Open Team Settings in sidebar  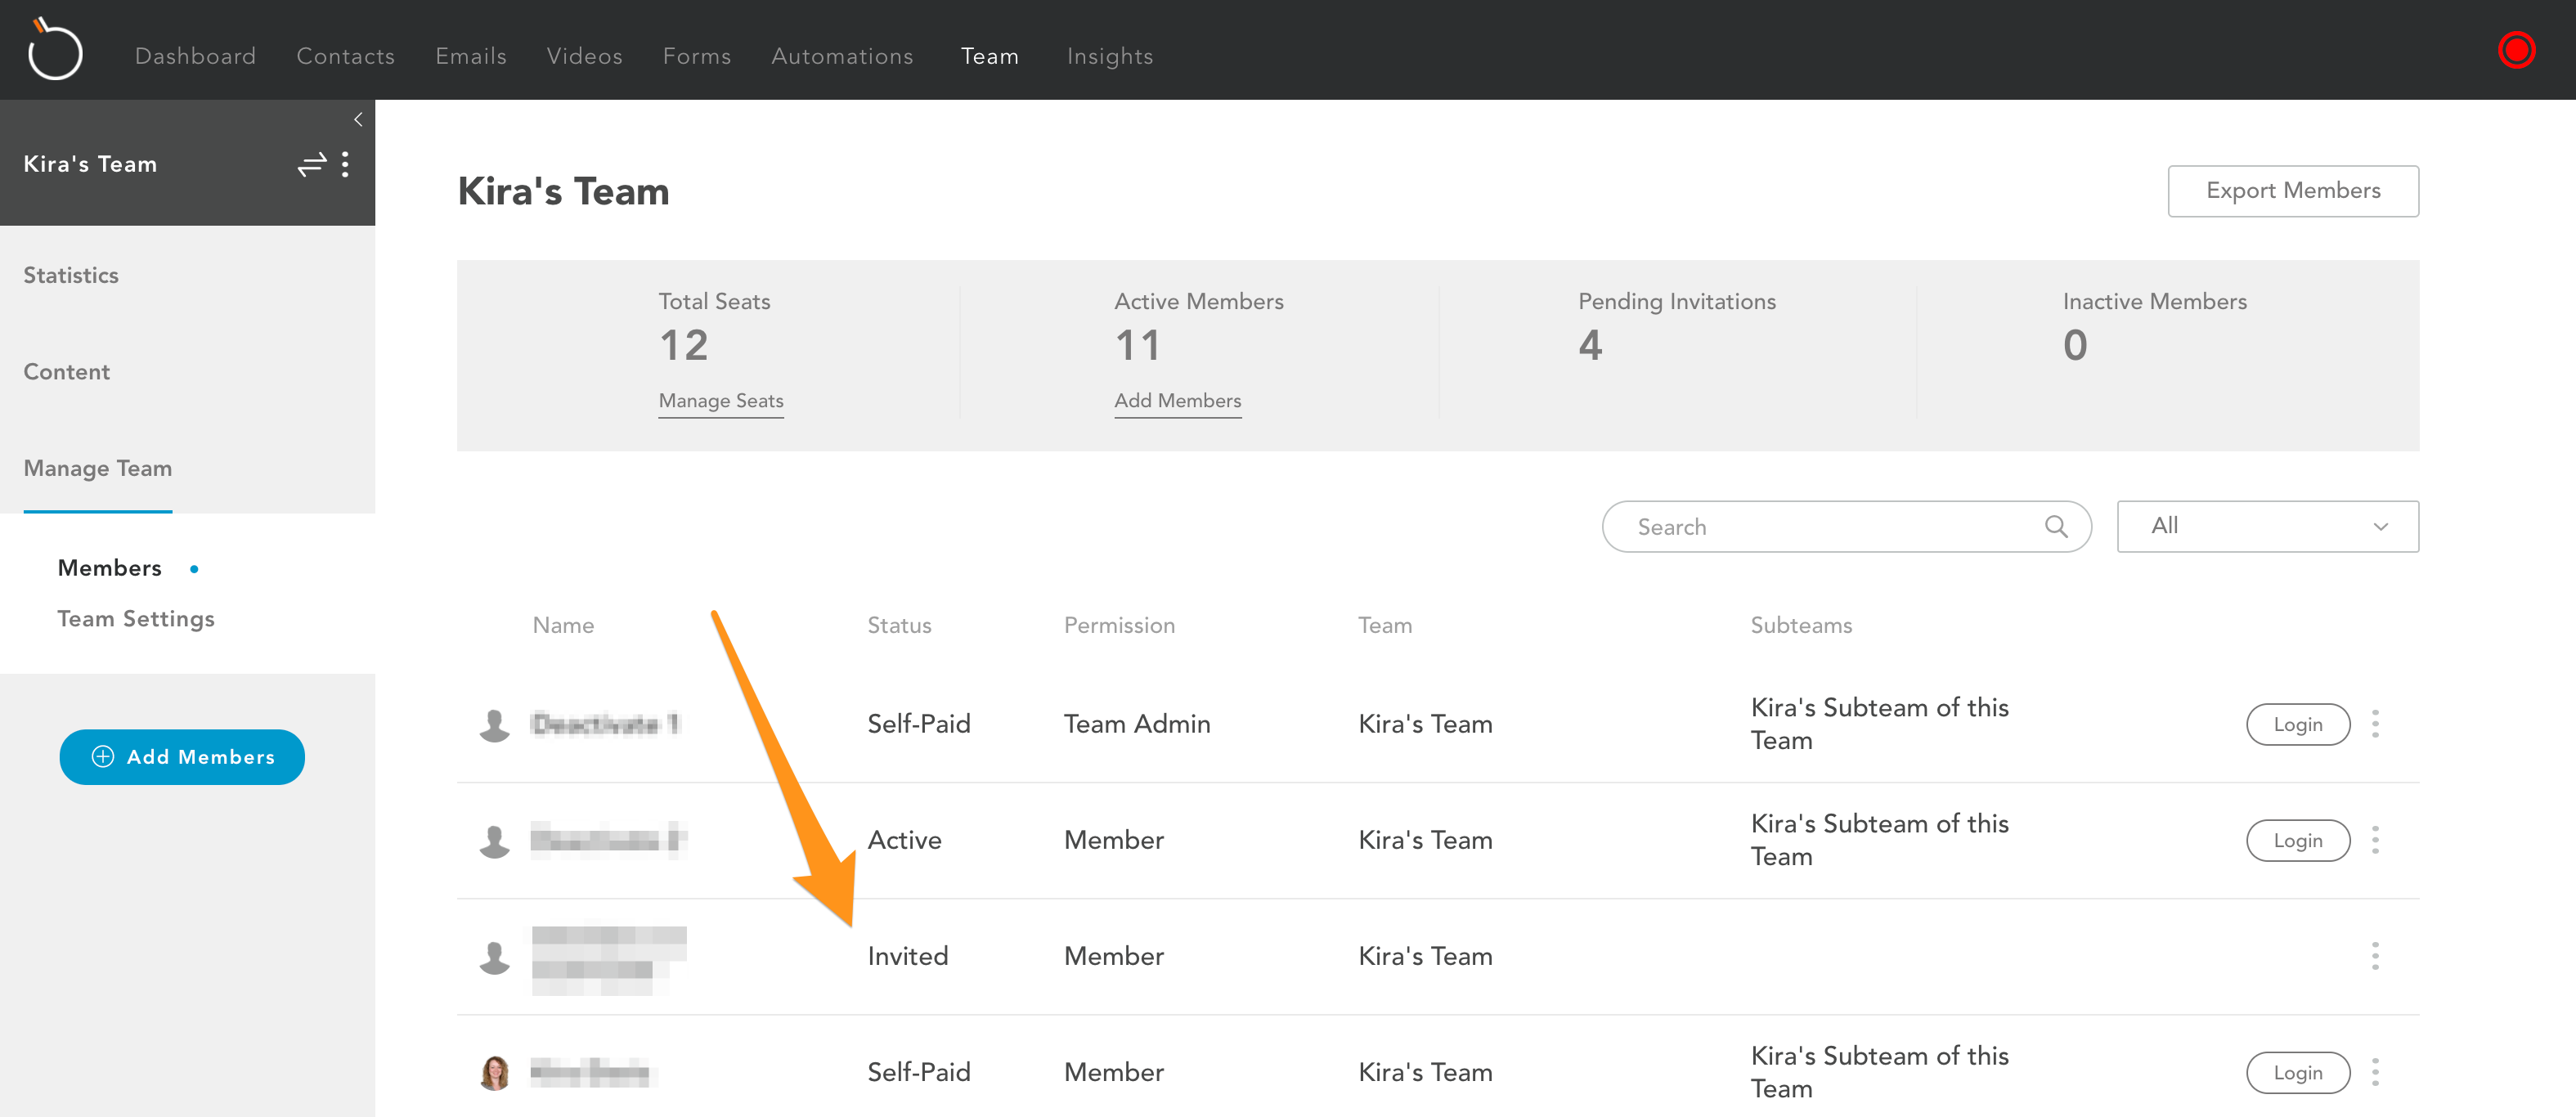pos(135,619)
